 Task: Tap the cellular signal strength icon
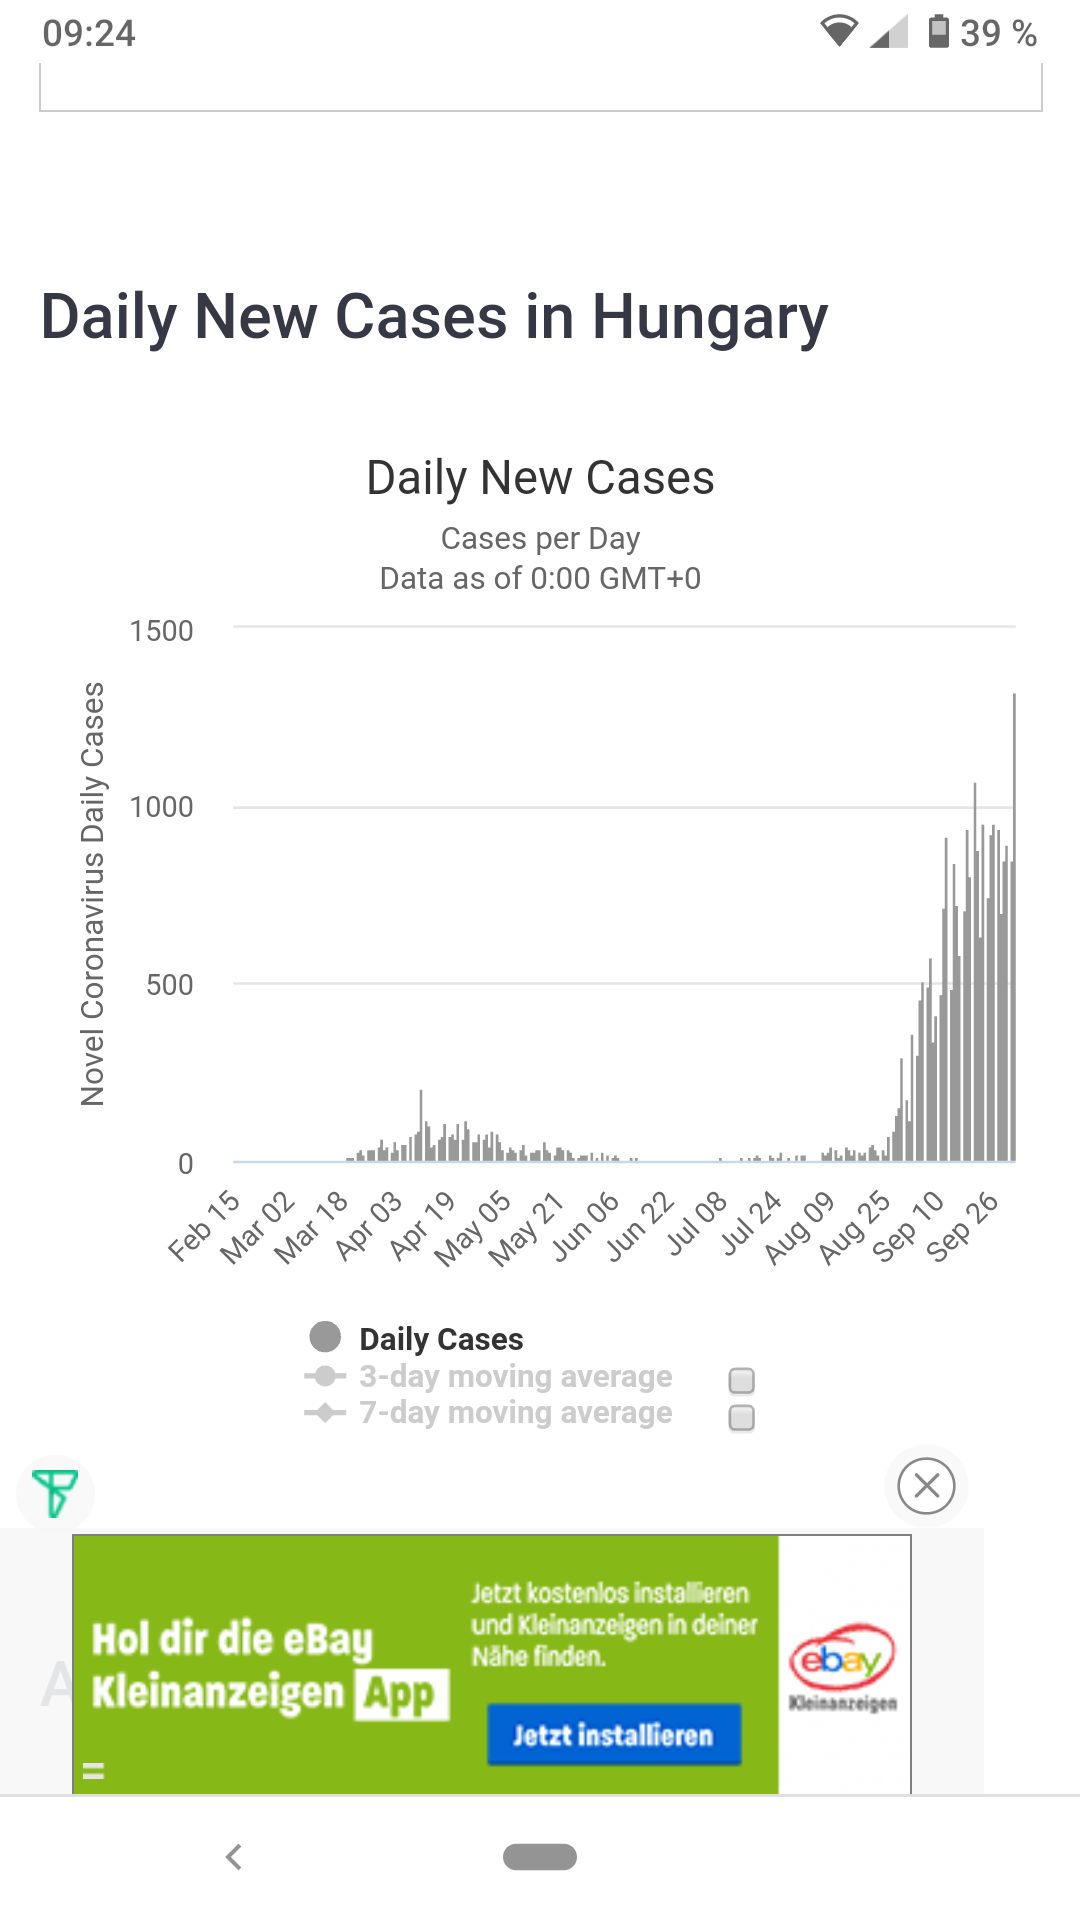(888, 32)
